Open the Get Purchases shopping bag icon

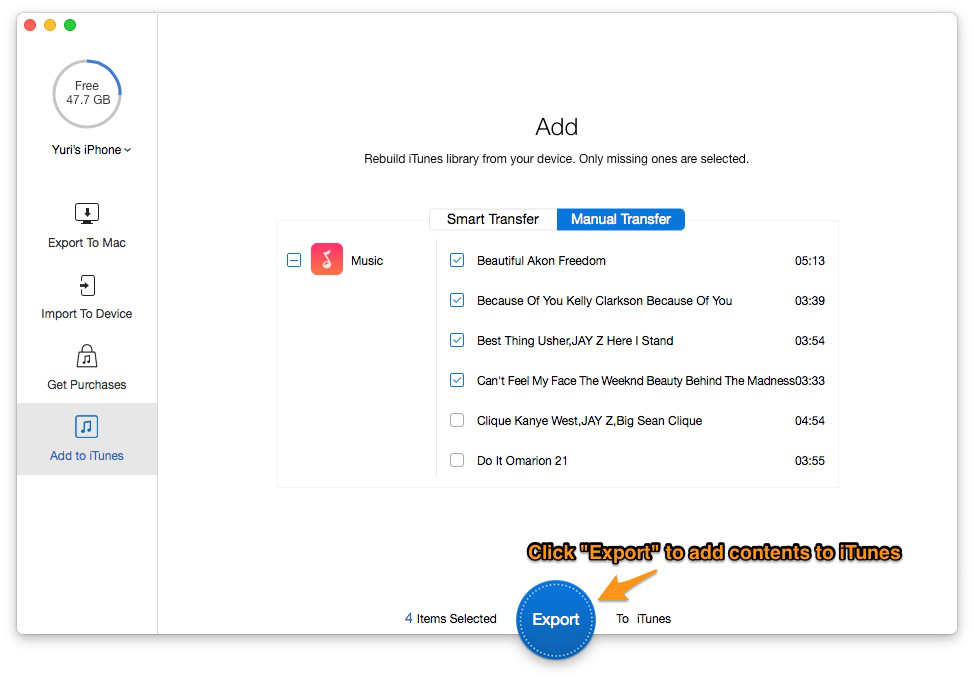tap(87, 356)
